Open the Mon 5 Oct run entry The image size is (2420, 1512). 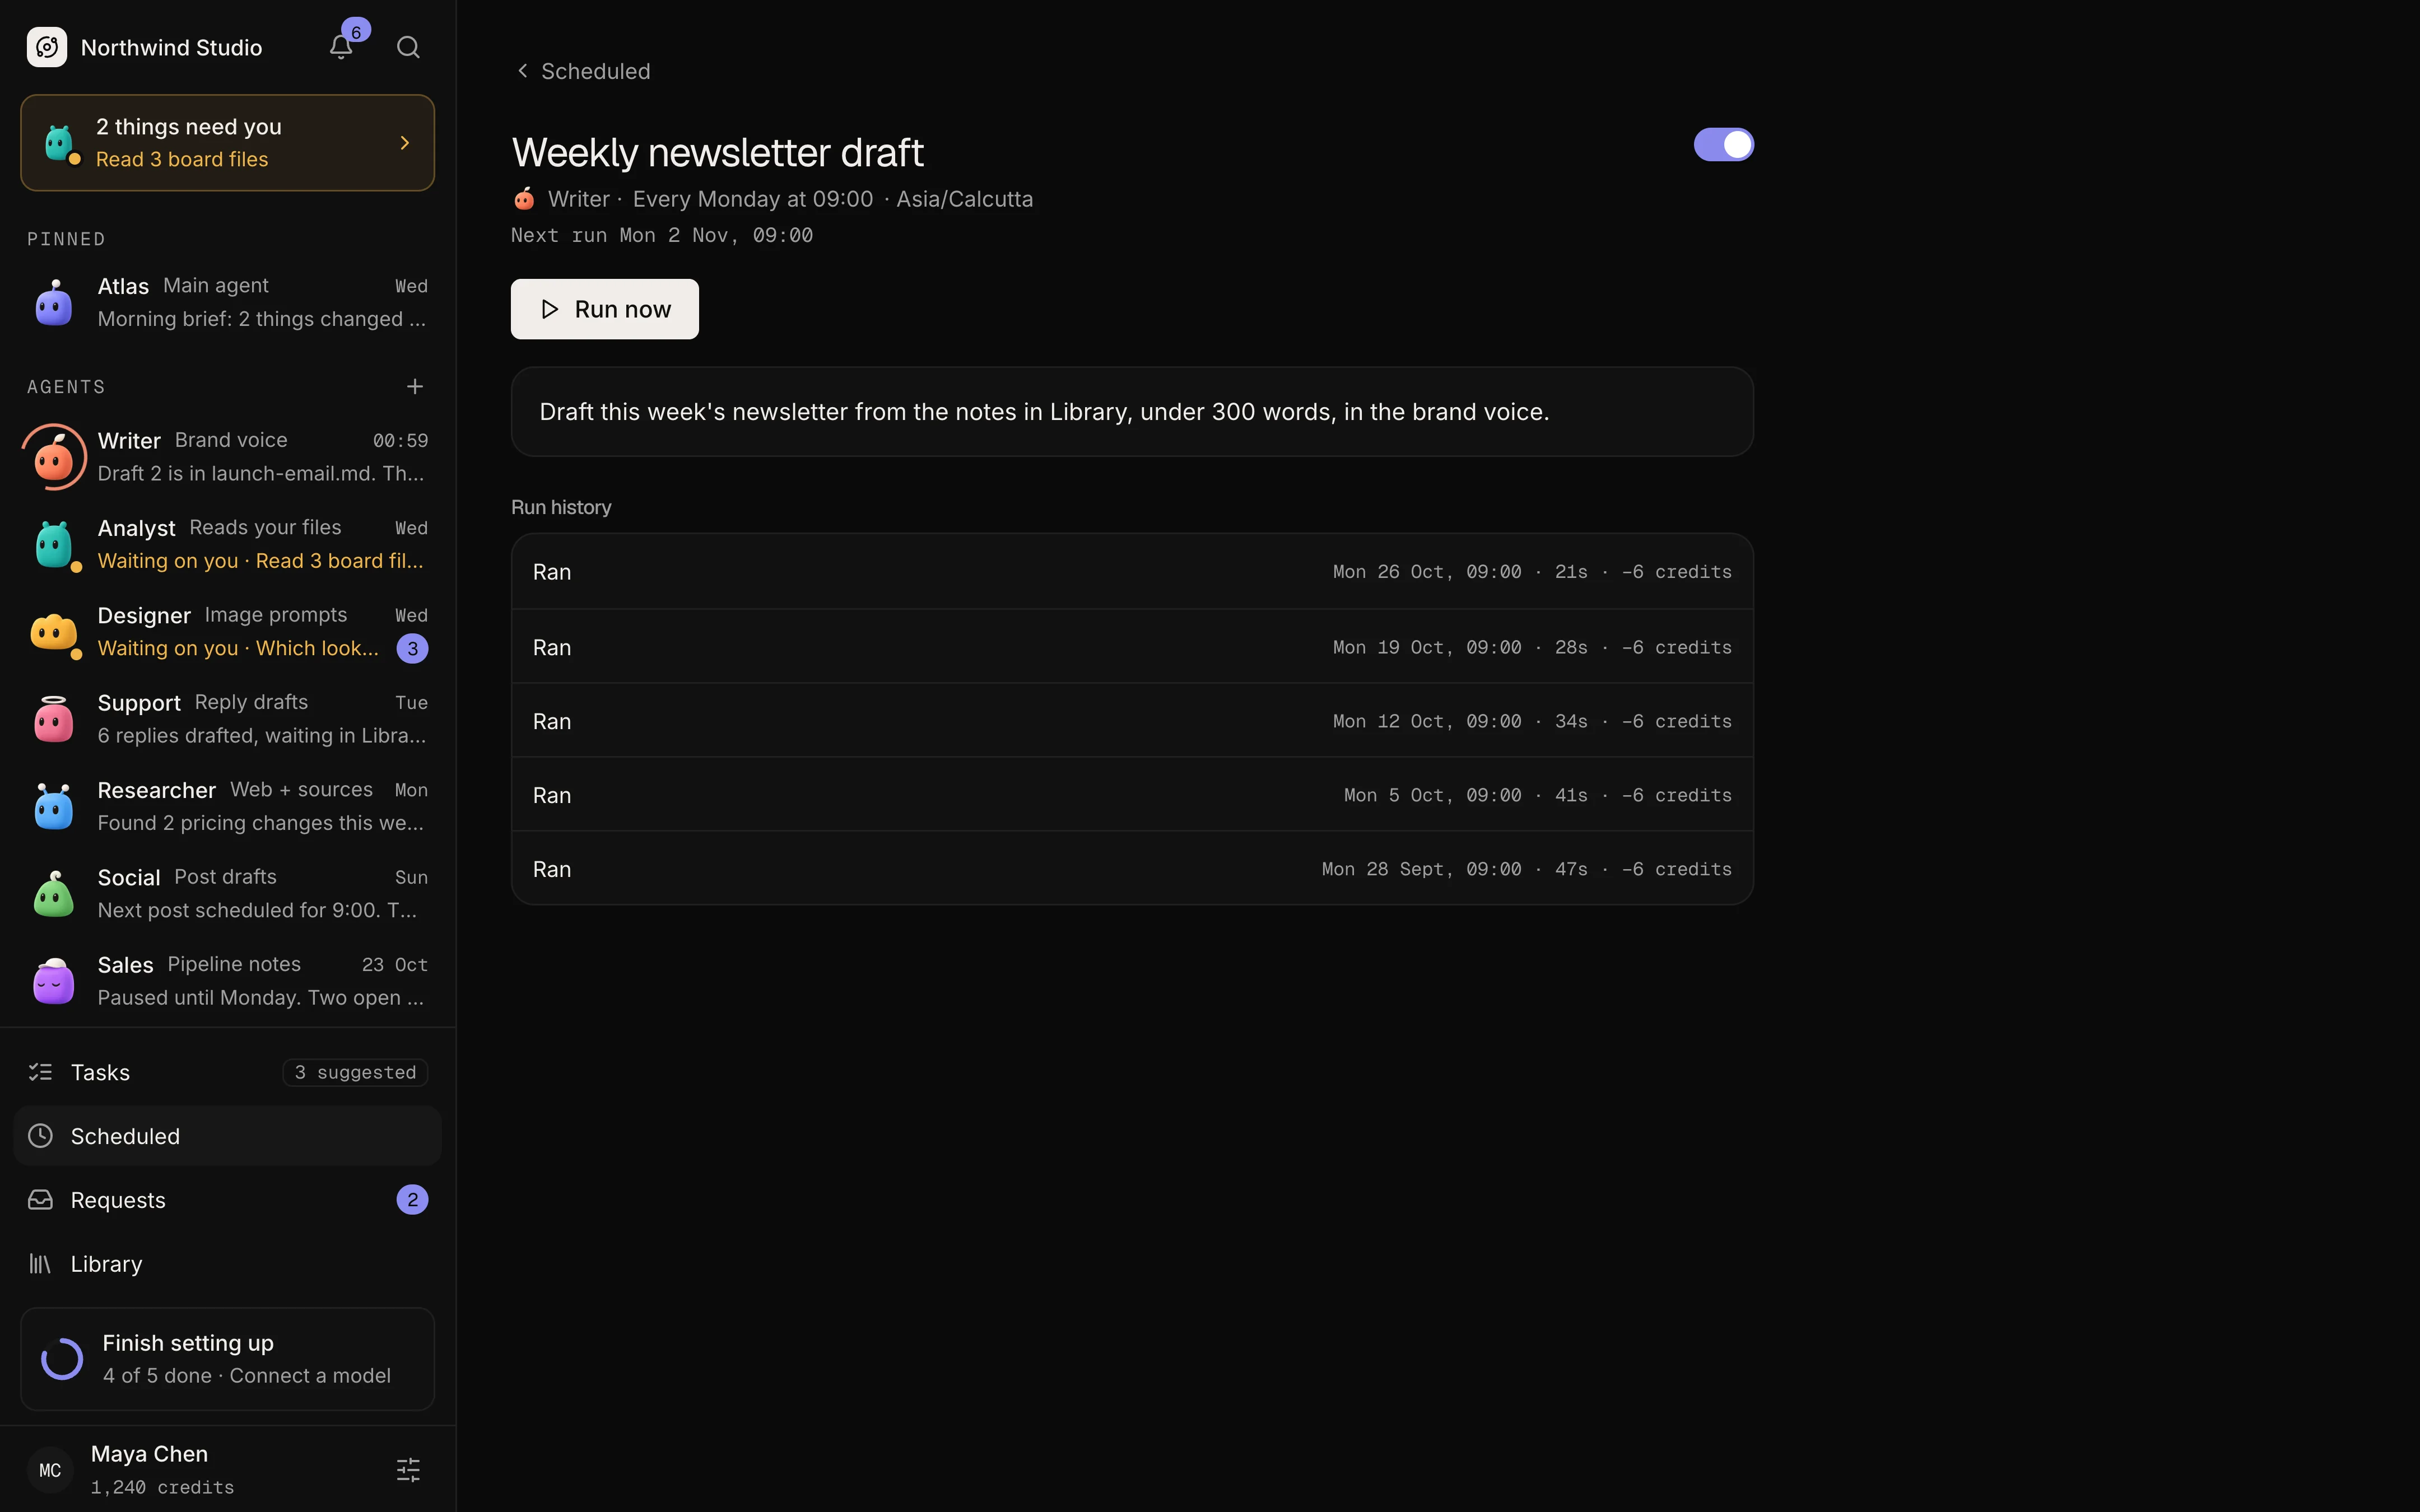(x=1132, y=795)
